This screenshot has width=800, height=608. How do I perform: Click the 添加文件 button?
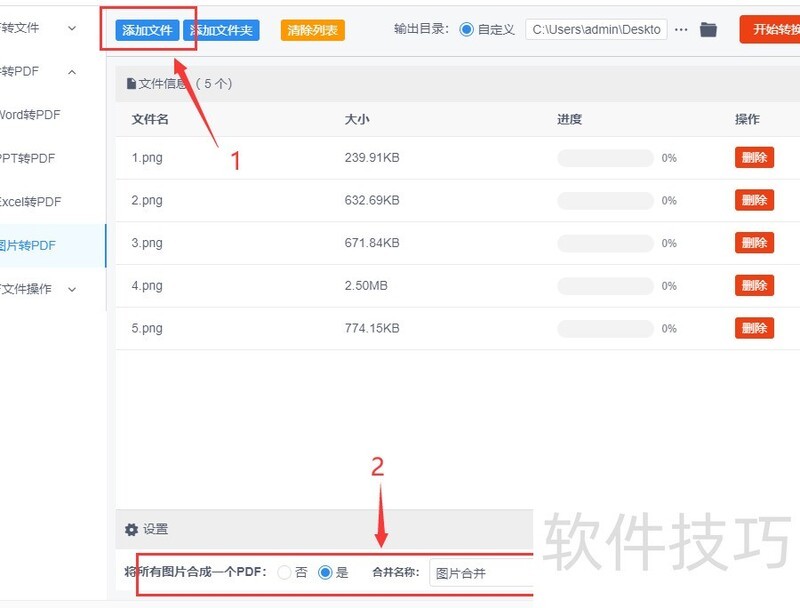coord(147,31)
